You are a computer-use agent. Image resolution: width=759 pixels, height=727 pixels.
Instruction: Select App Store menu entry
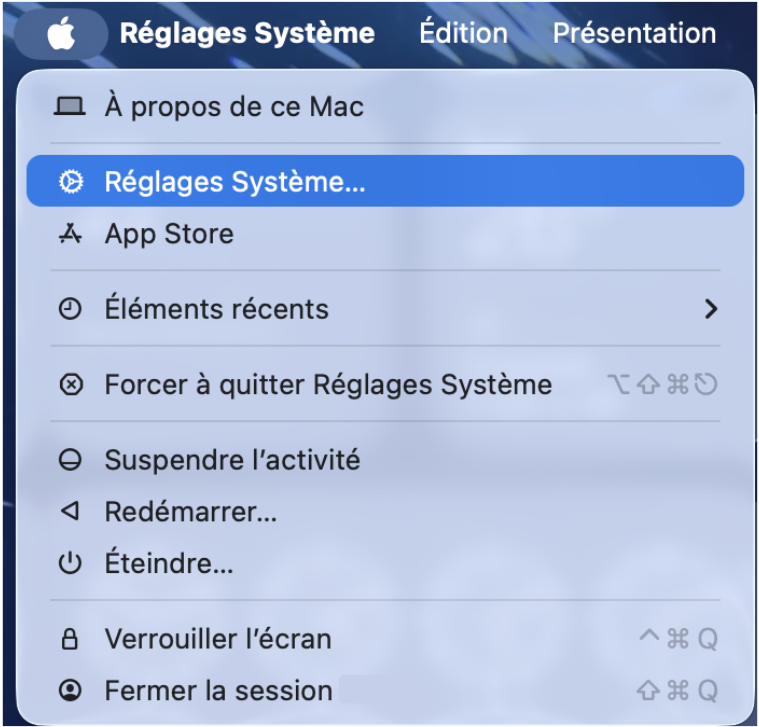(x=169, y=234)
